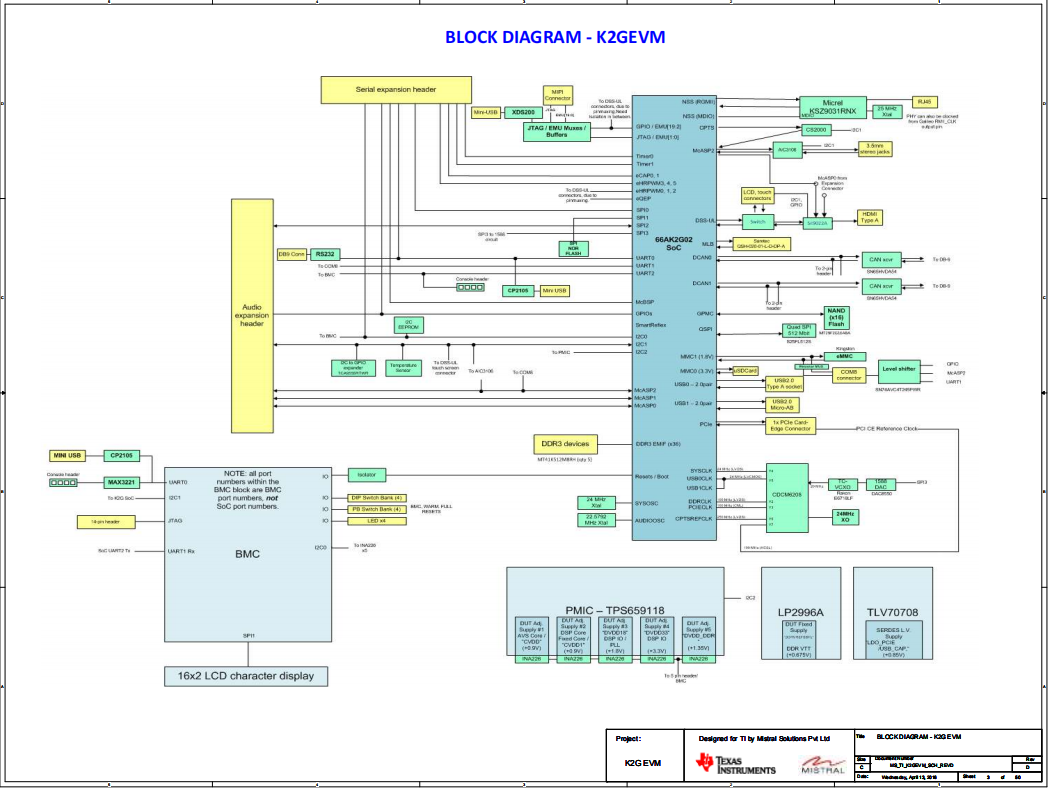Click the MINI USB block left of BMC
The width and height of the screenshot is (1051, 789).
pos(67,456)
